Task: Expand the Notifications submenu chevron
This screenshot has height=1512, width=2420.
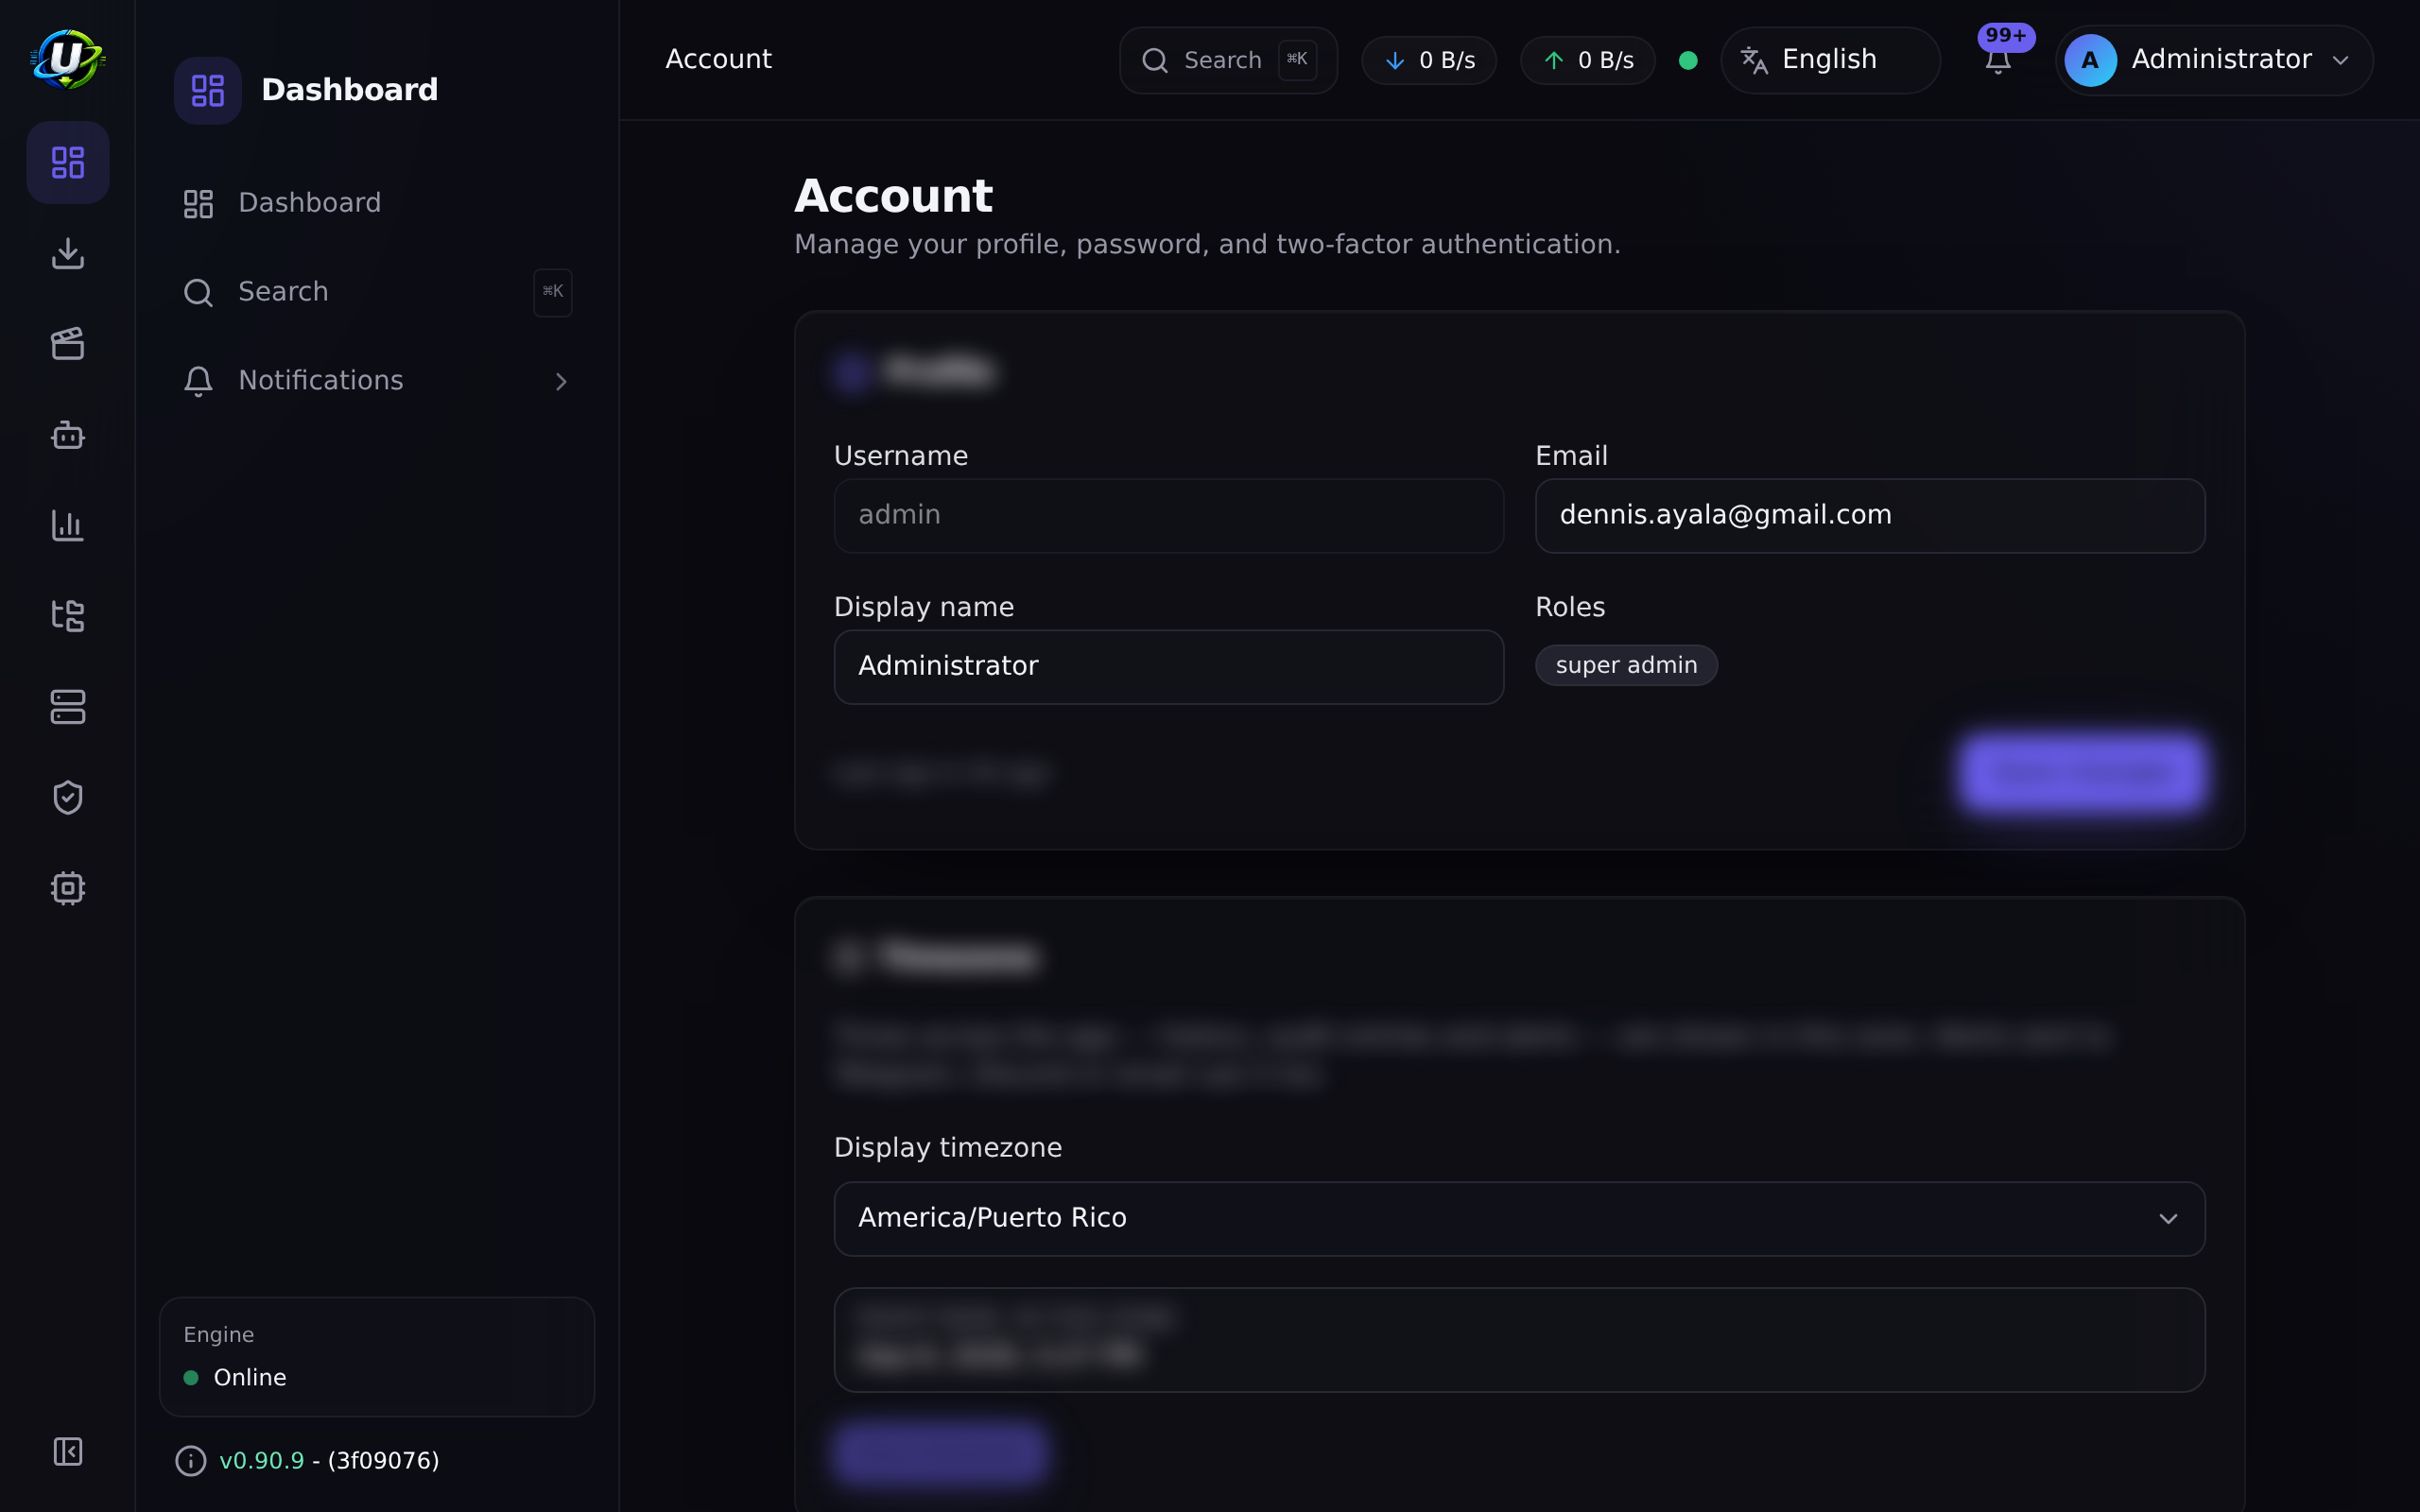Action: tap(561, 382)
